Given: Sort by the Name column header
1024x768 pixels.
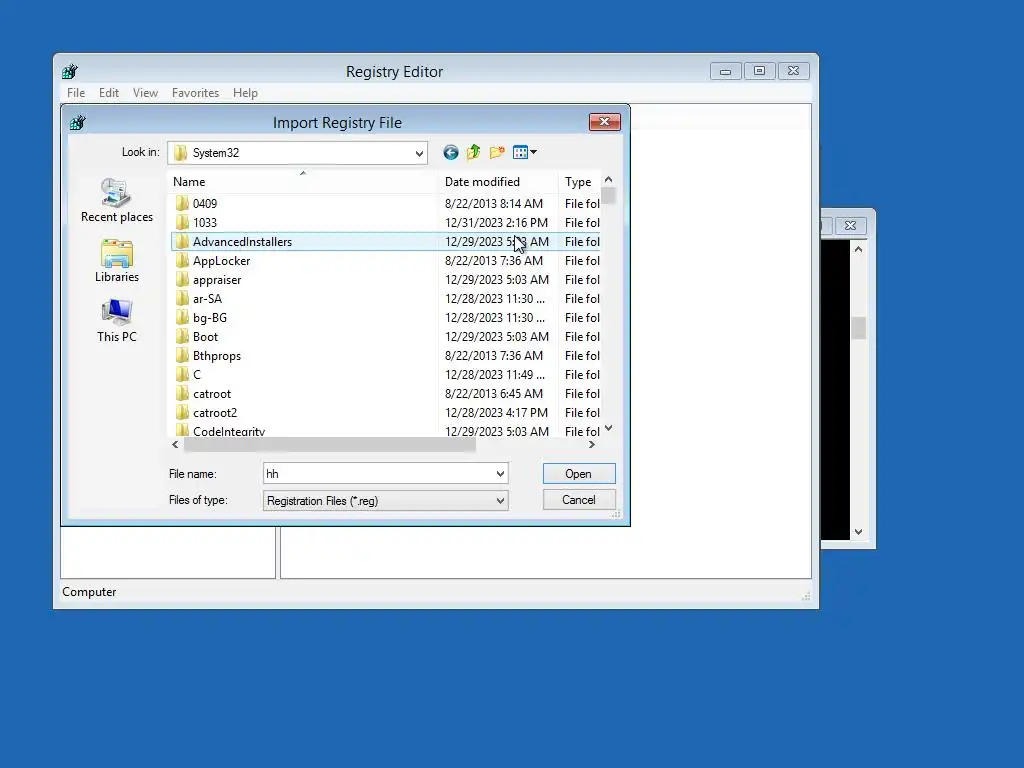Looking at the screenshot, I should (302, 182).
